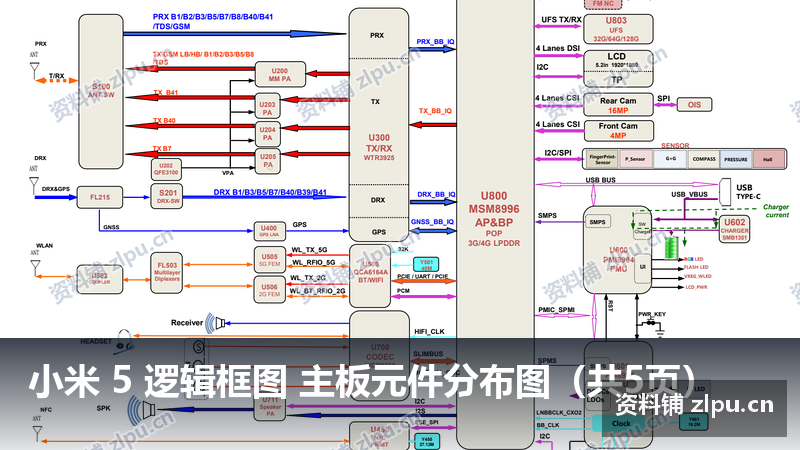This screenshot has height=450, width=800.
Task: Select the U502 Coupler block
Action: [x=99, y=279]
